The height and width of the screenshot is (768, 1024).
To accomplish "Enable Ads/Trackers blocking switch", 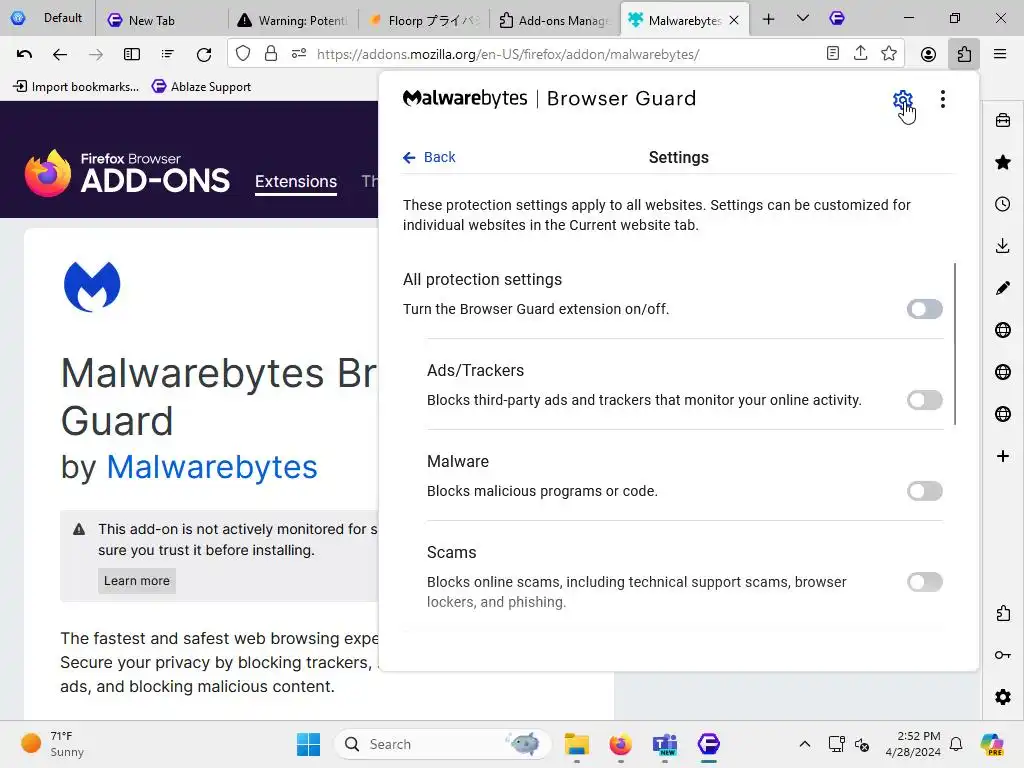I will [x=924, y=400].
